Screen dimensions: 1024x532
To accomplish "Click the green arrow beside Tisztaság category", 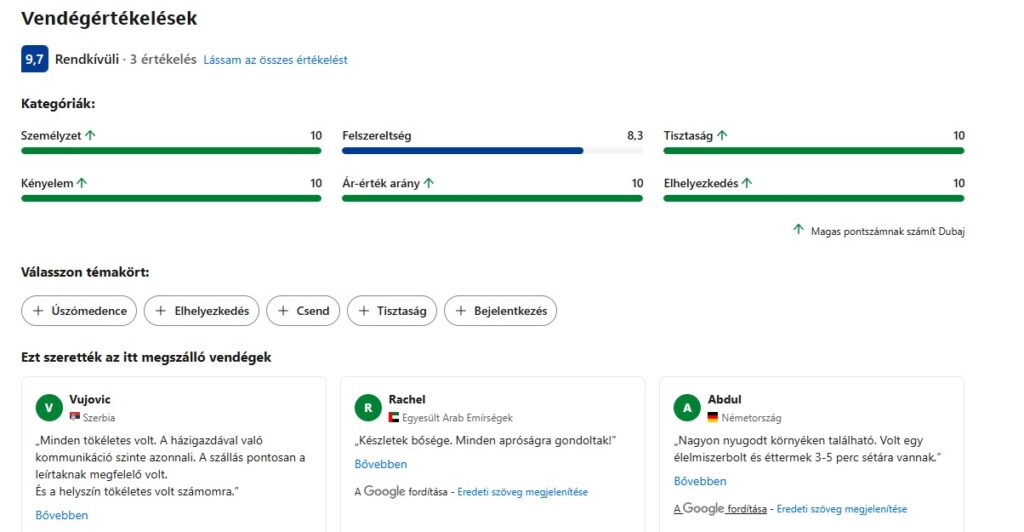I will [722, 135].
